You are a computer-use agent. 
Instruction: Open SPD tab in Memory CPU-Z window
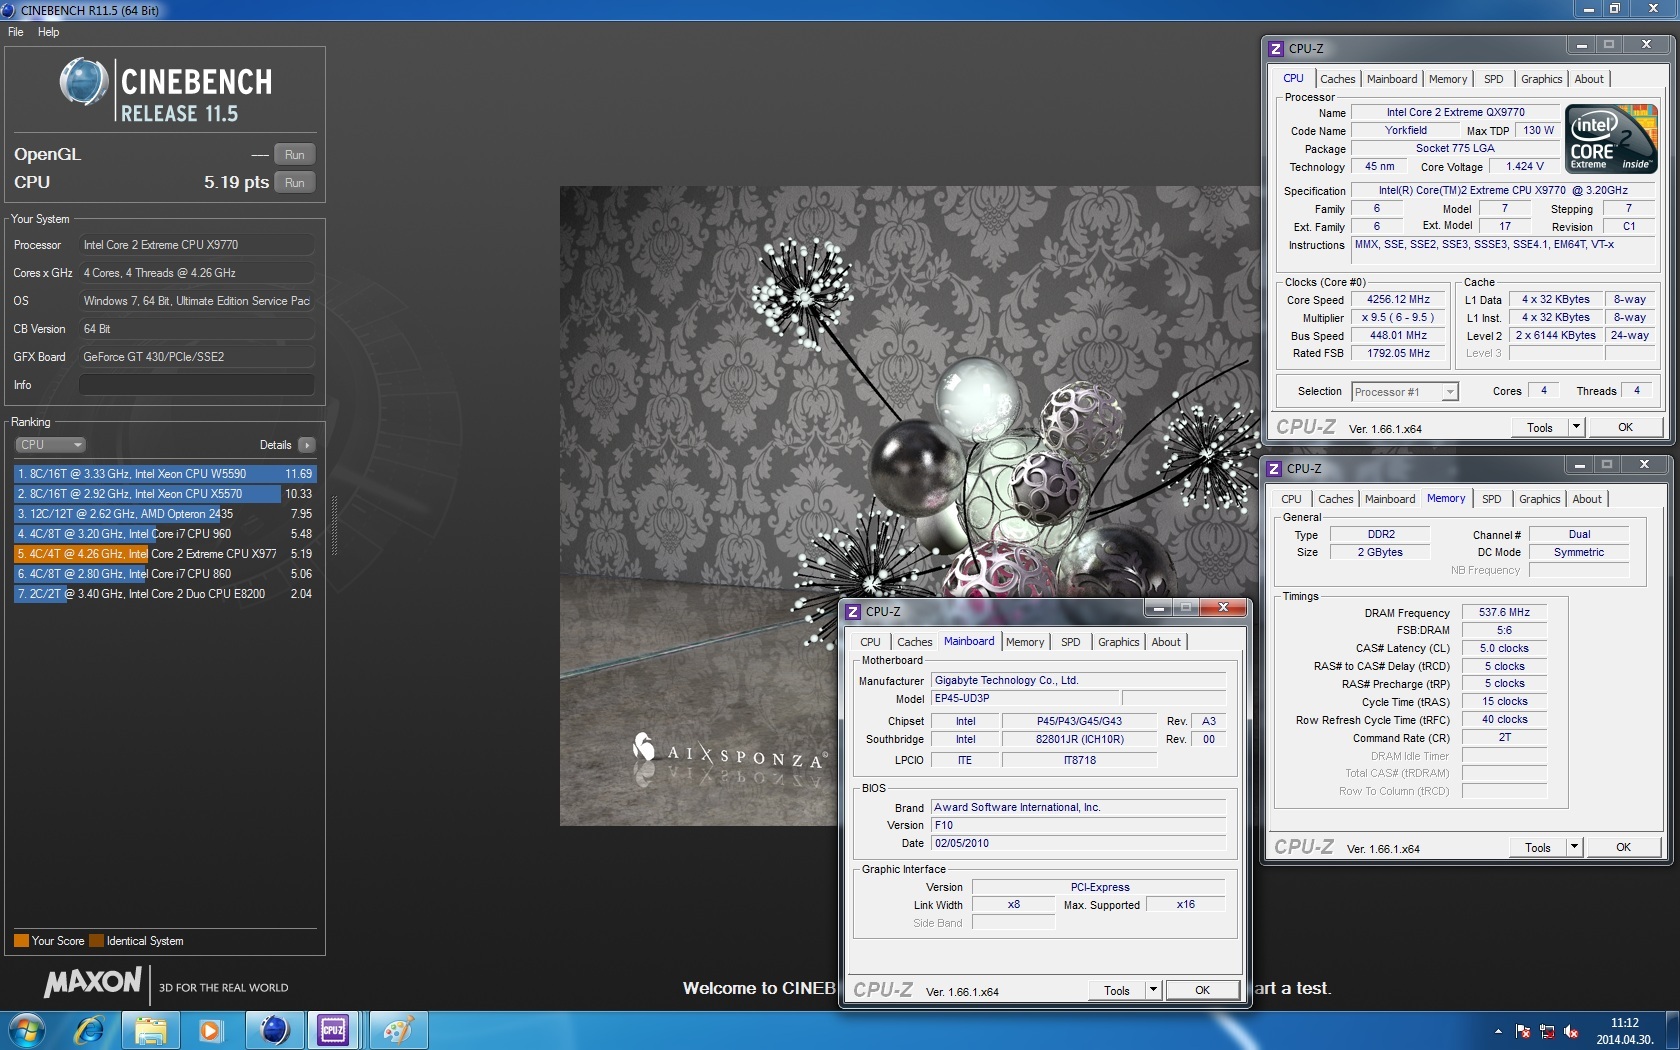[1491, 499]
